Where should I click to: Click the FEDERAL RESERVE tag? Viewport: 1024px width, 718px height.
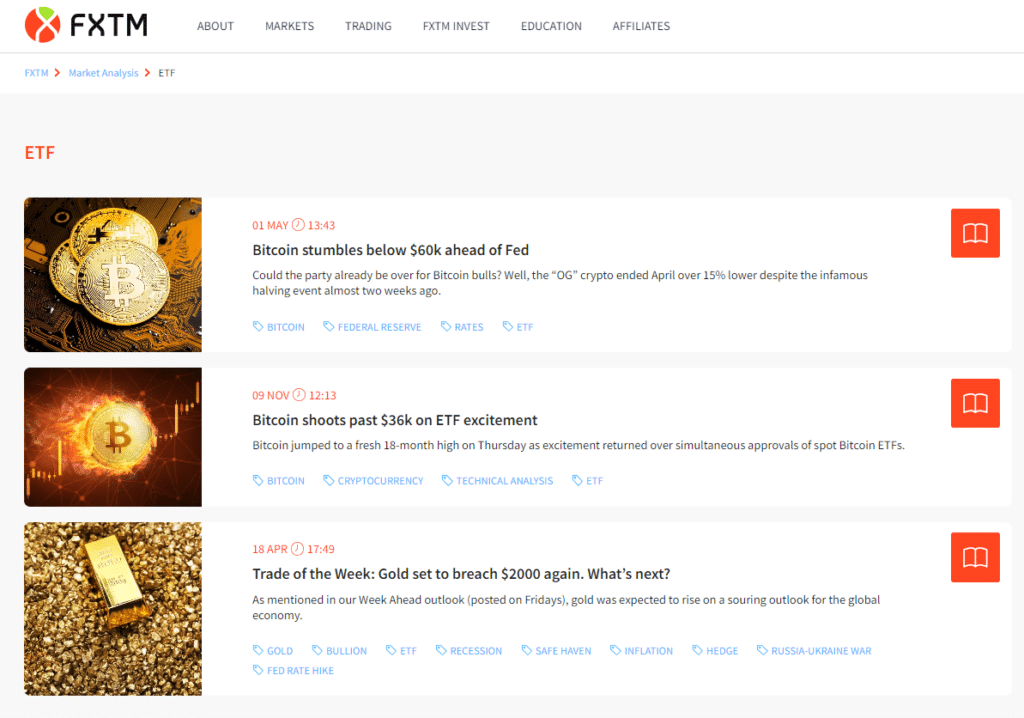coord(372,327)
